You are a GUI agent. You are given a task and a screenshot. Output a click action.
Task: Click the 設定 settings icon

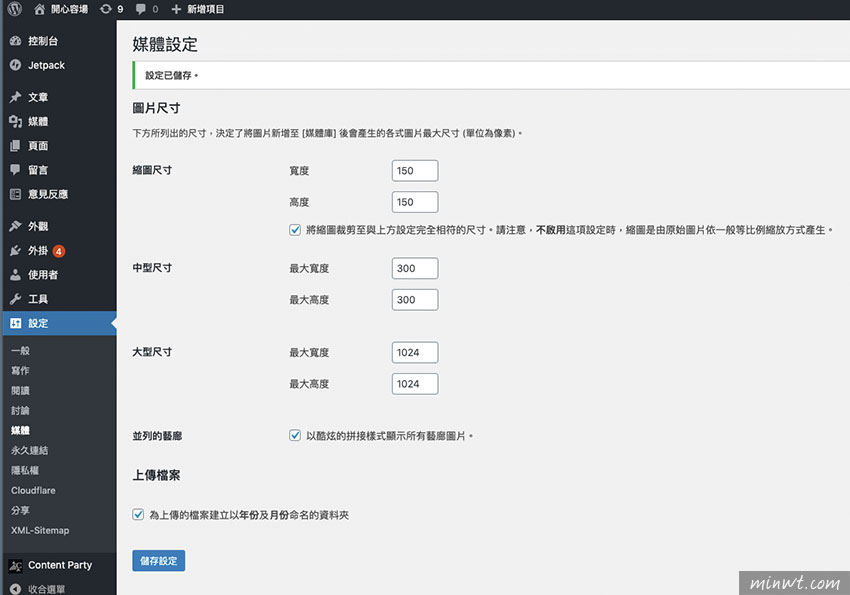pos(15,323)
